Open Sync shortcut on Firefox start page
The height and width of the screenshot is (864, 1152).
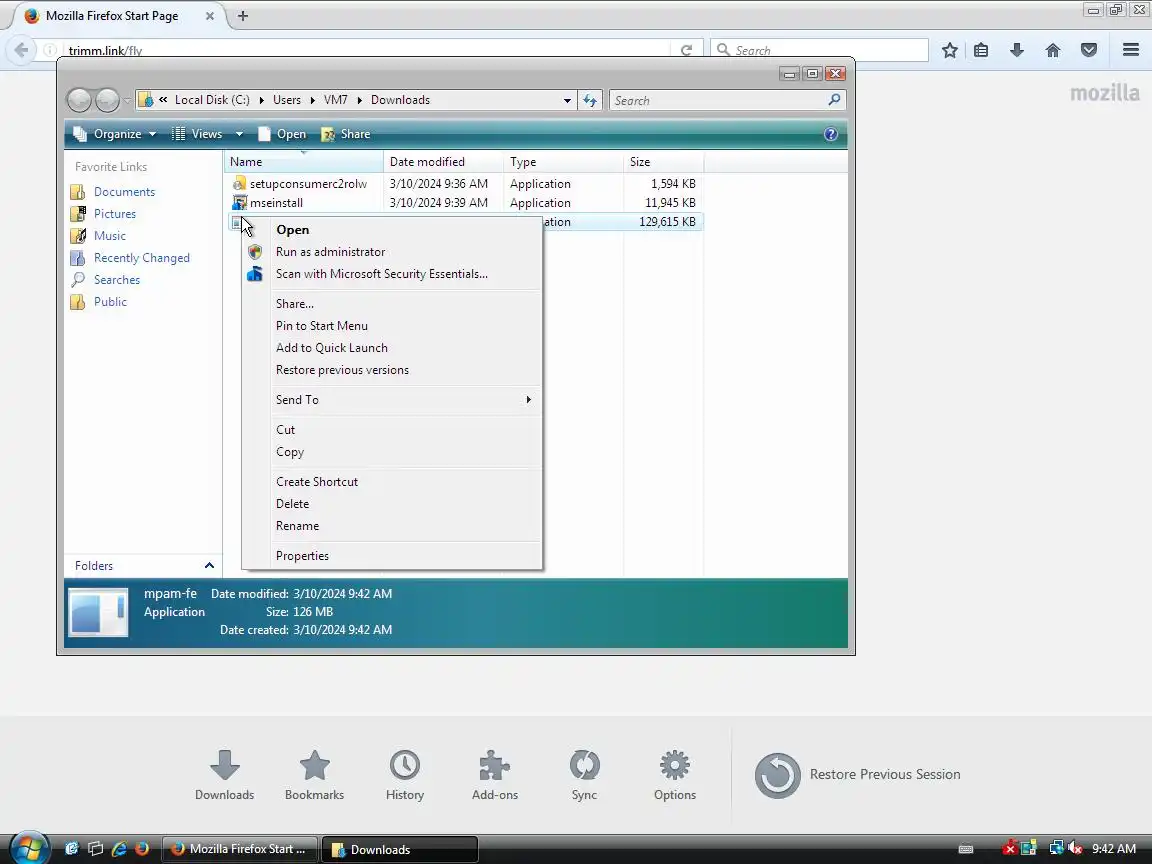(584, 775)
